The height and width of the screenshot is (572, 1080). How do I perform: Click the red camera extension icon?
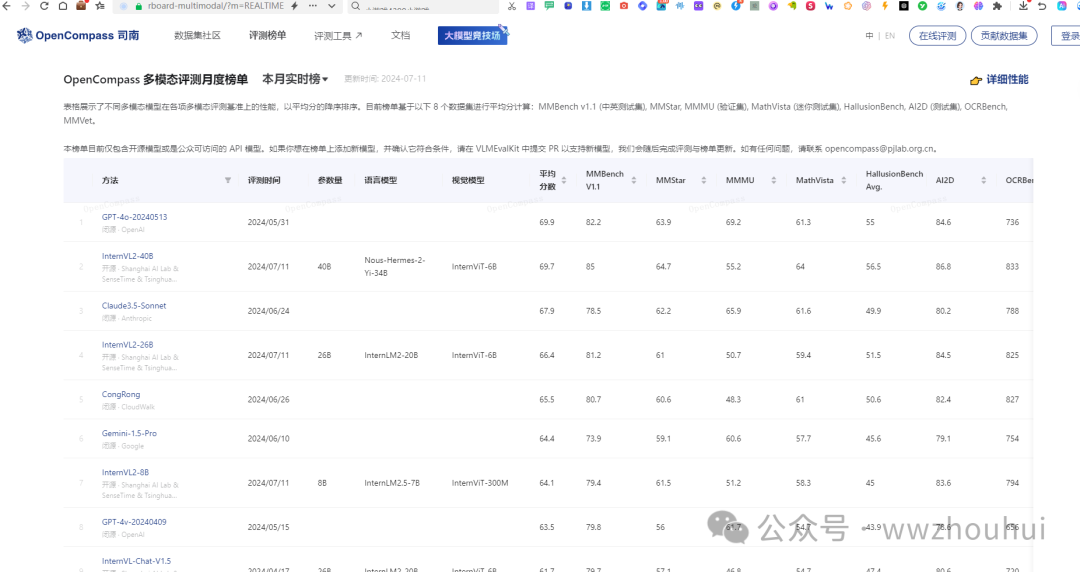(x=623, y=6)
